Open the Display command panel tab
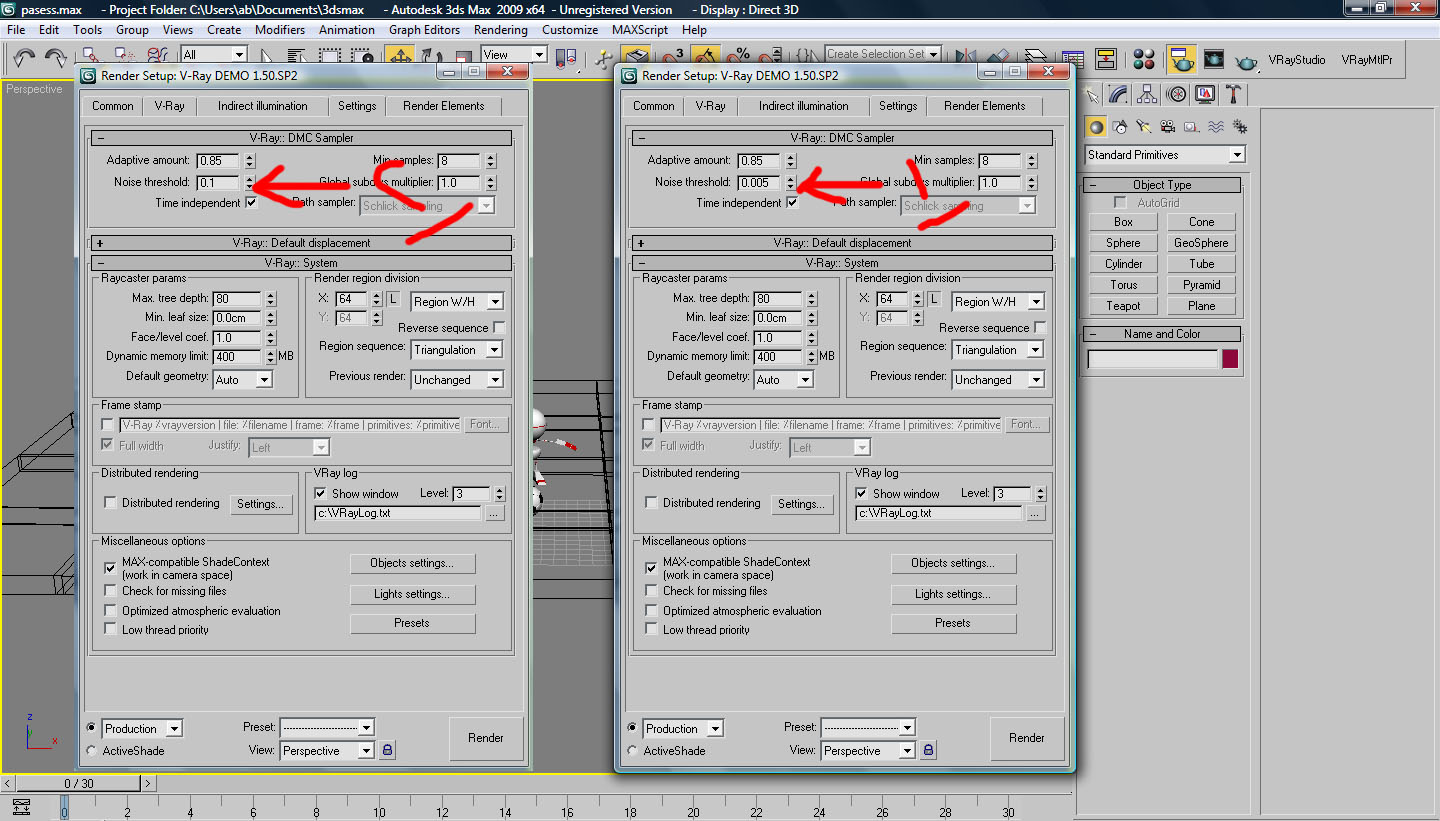Screen dimensions: 1440x821 (x=1205, y=94)
